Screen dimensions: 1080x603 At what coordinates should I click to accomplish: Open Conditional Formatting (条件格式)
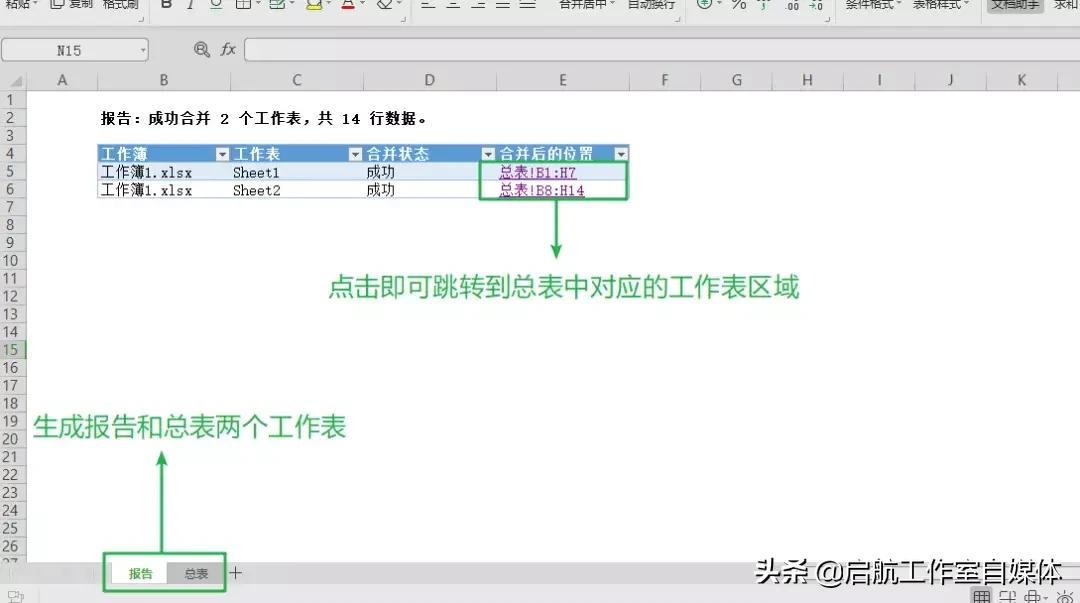pyautogui.click(x=862, y=5)
